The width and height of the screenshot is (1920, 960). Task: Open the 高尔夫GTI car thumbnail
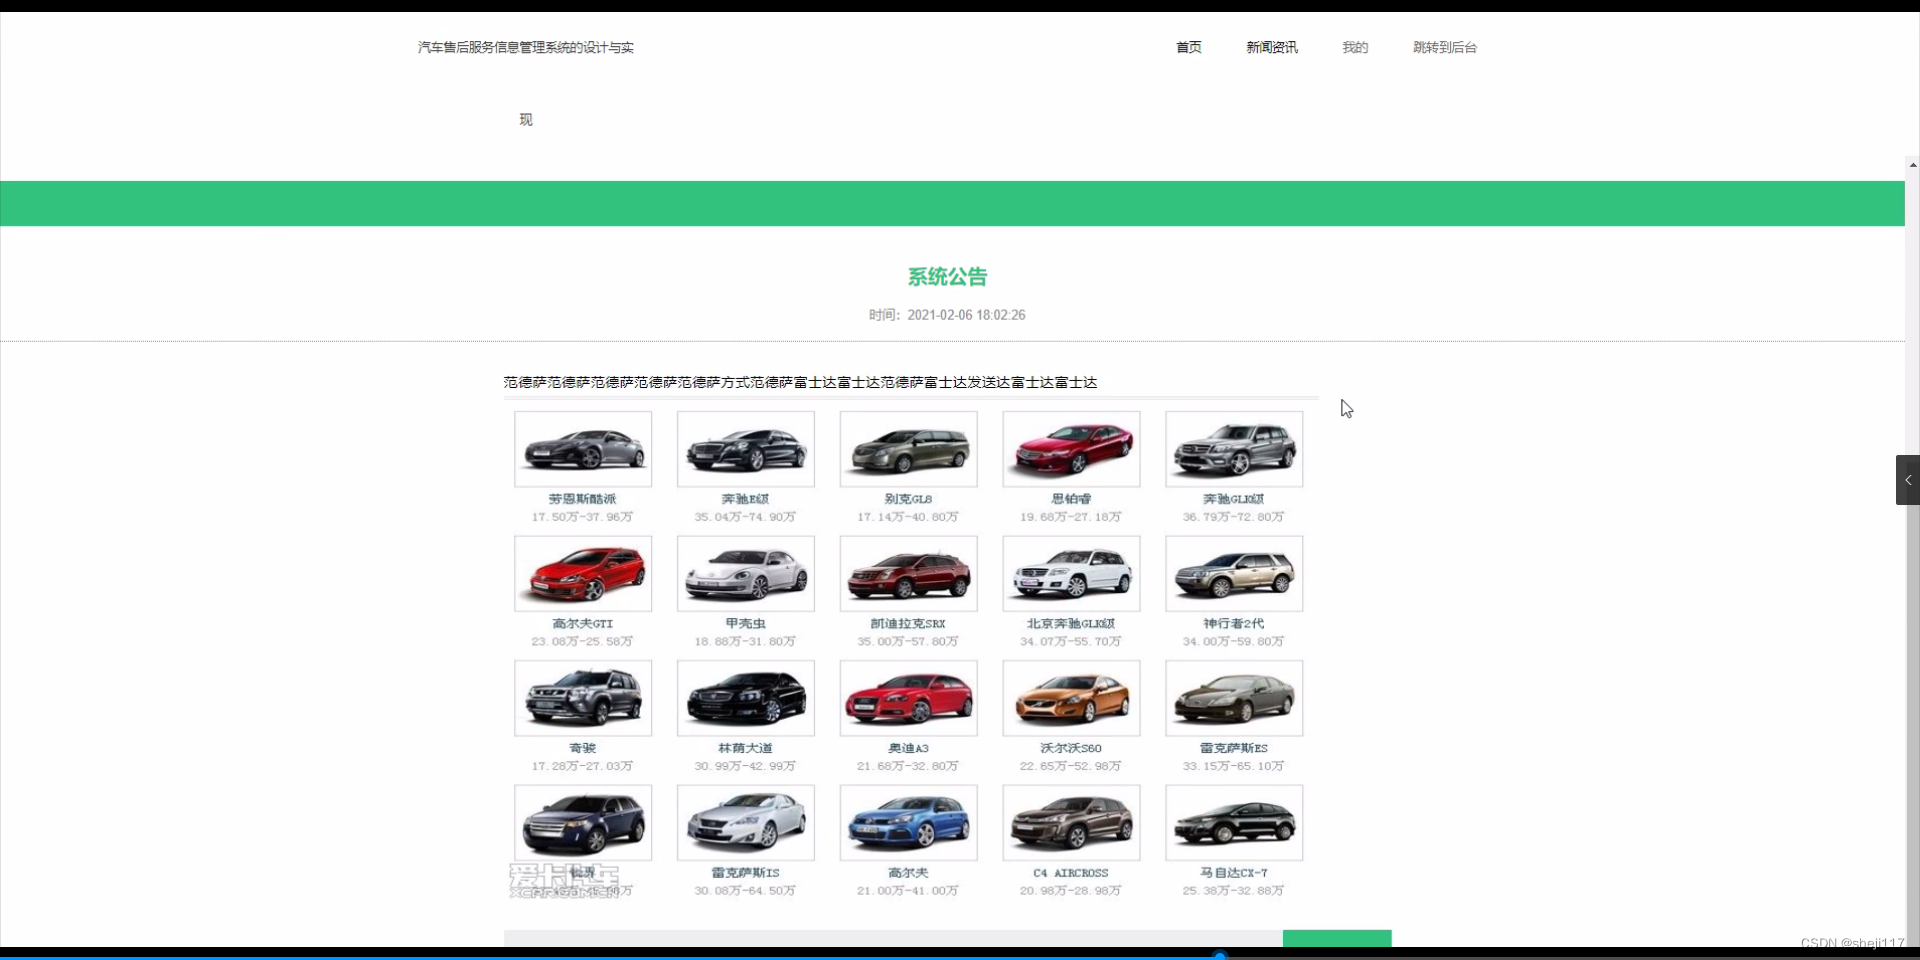583,574
